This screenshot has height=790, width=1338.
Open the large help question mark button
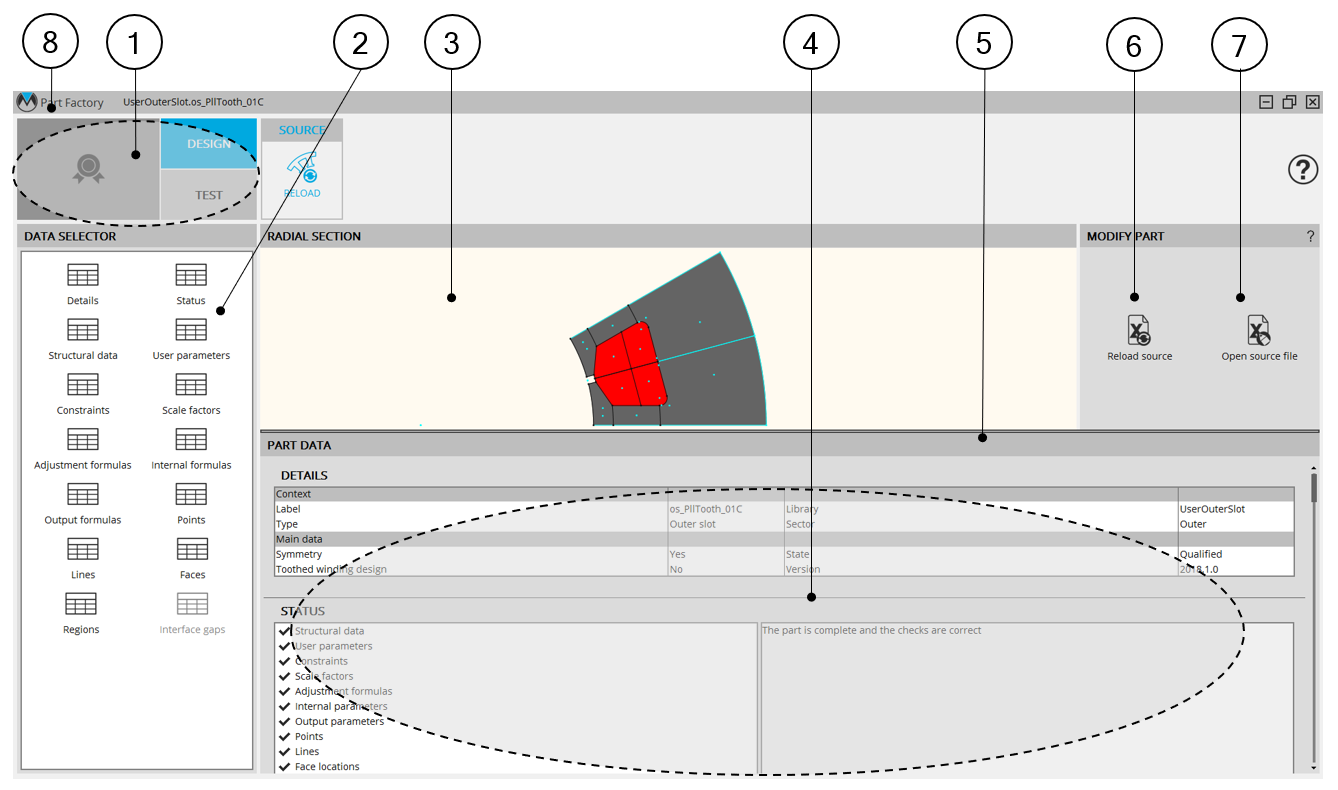point(1302,171)
